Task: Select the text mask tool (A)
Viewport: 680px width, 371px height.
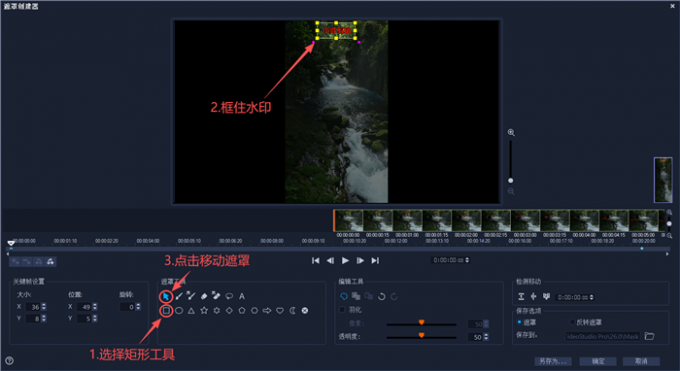Action: point(242,296)
